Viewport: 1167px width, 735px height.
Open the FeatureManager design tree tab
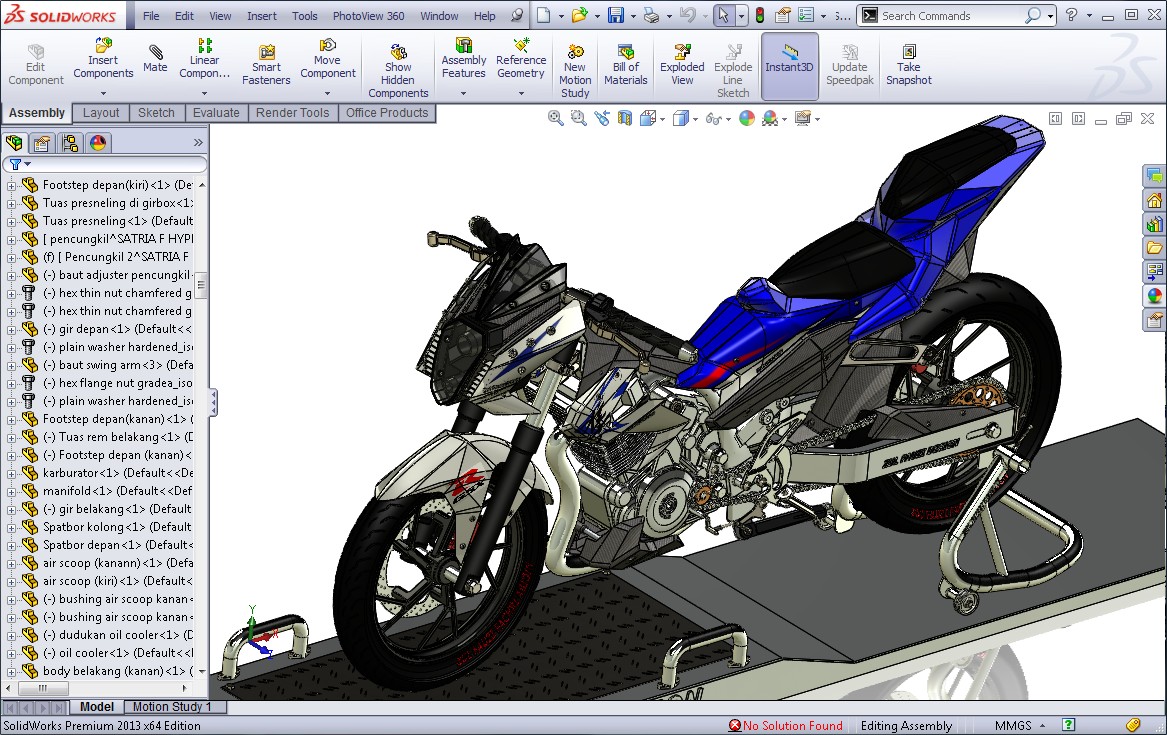pyautogui.click(x=14, y=143)
